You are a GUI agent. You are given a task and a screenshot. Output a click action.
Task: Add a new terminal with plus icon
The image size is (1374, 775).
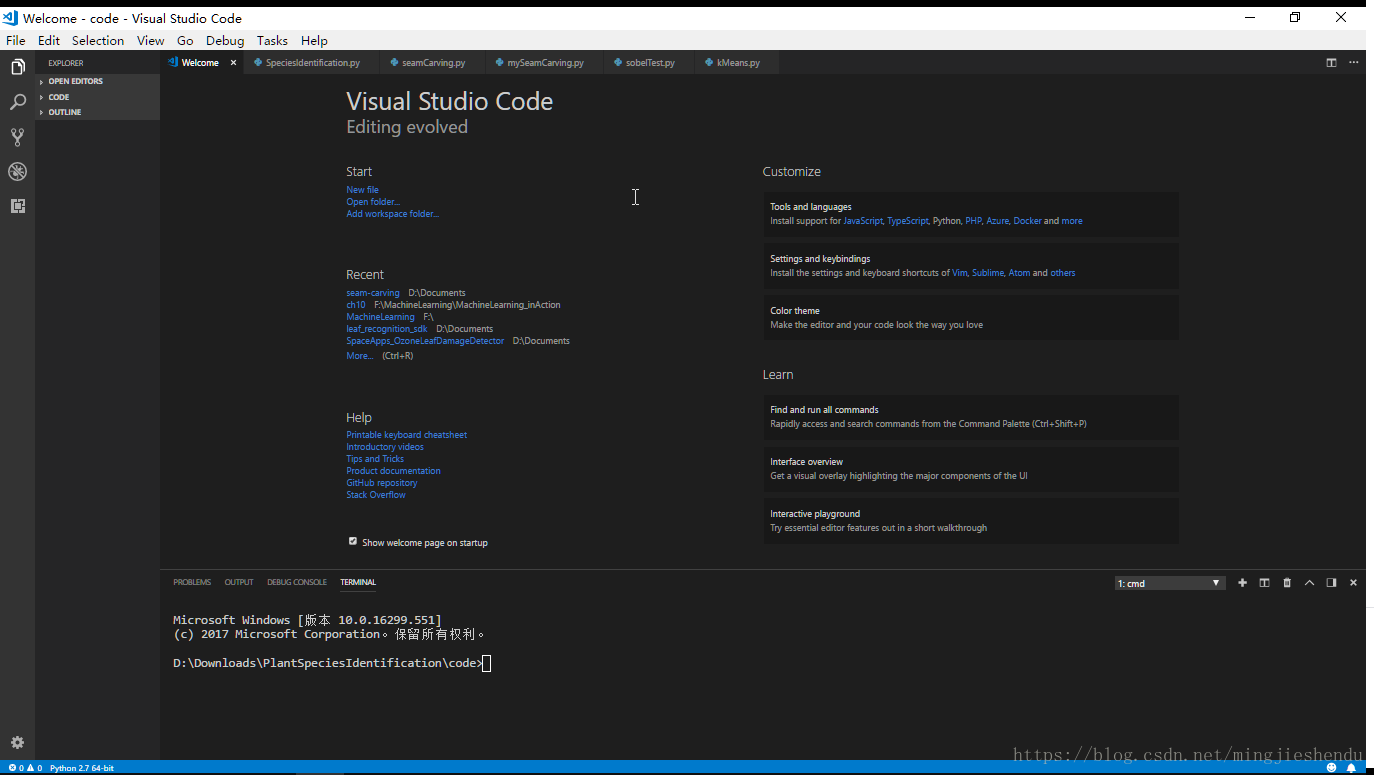tap(1242, 583)
